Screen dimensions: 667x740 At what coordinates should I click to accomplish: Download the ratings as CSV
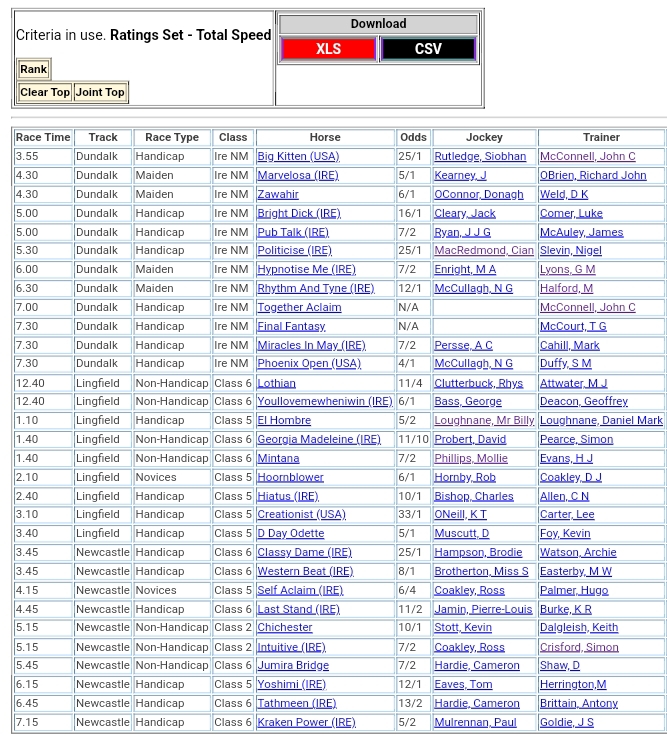[x=428, y=49]
